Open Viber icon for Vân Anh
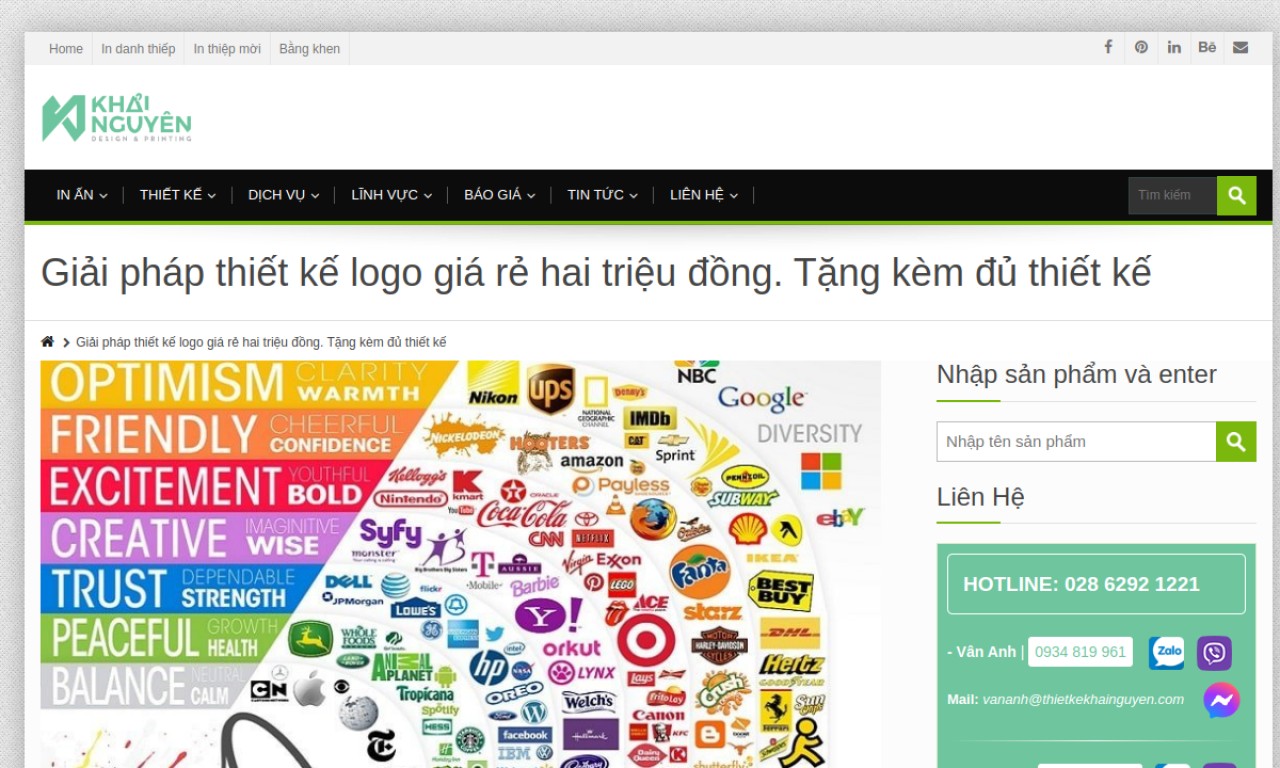 click(x=1214, y=653)
